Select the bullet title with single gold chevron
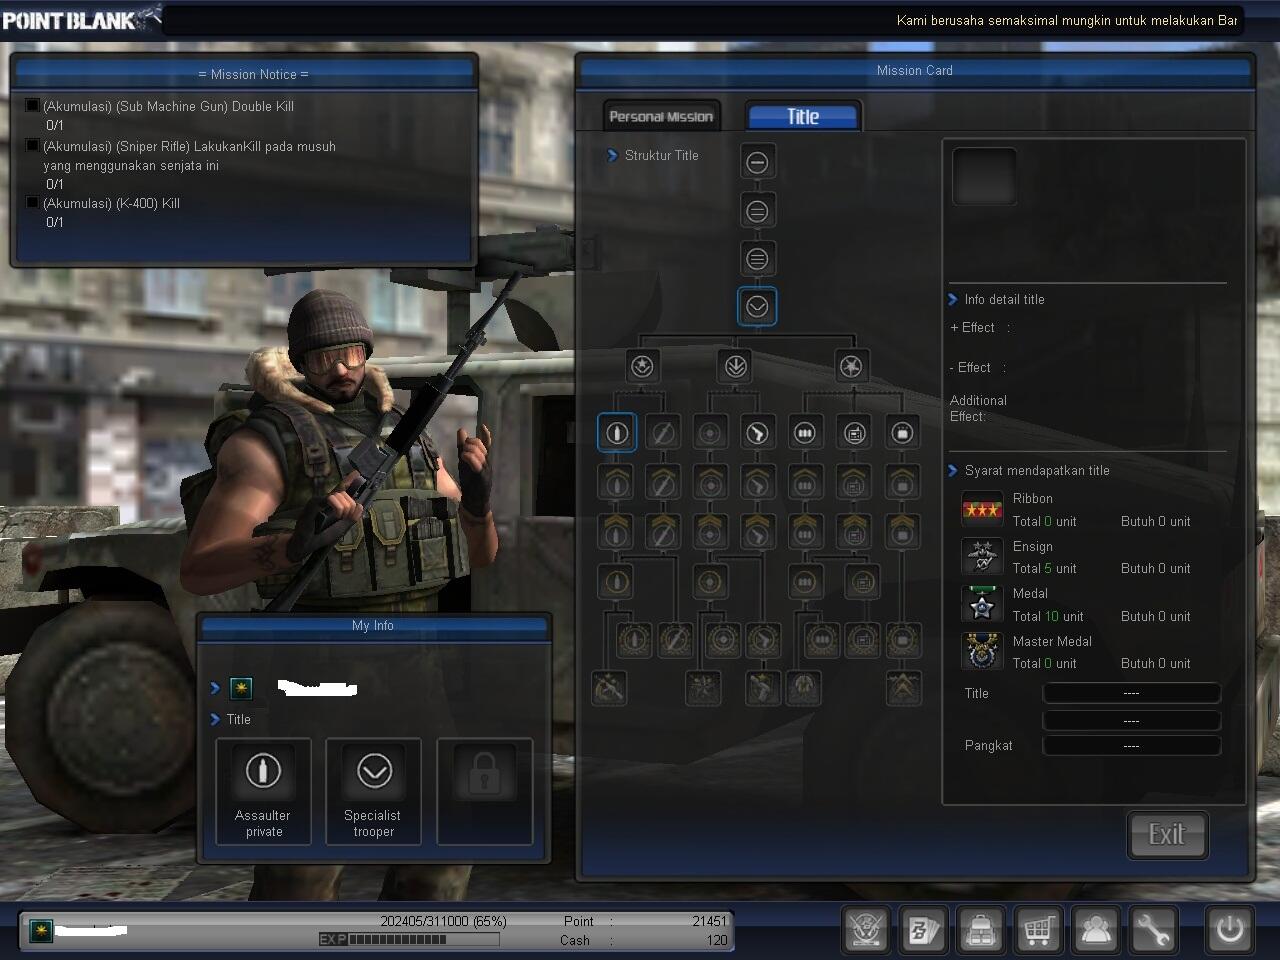 [615, 482]
